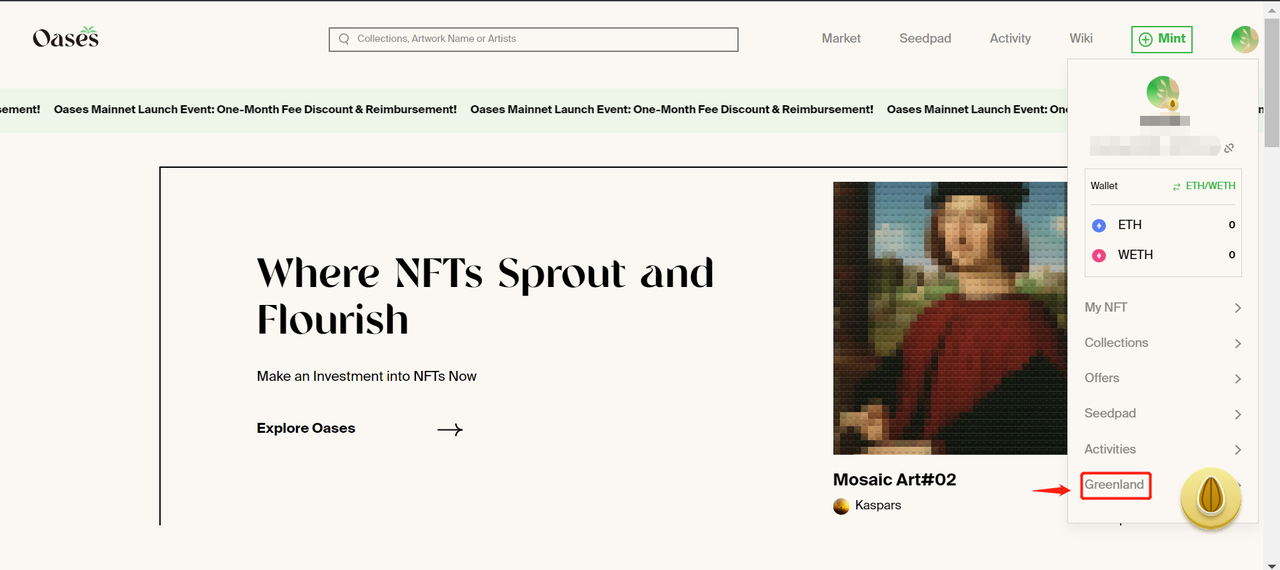Select Greenland in the profile menu
1280x570 pixels.
click(x=1114, y=485)
